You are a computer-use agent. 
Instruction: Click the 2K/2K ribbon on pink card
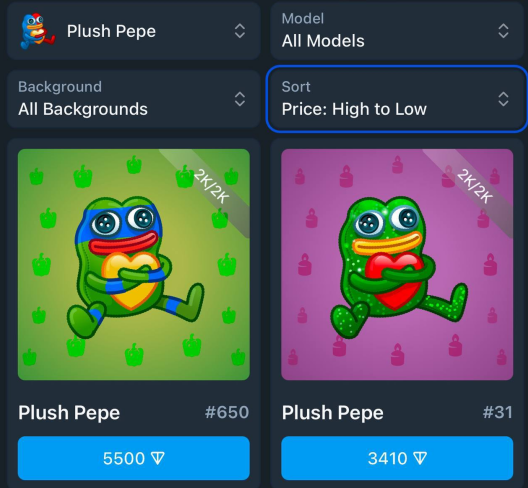tap(475, 187)
